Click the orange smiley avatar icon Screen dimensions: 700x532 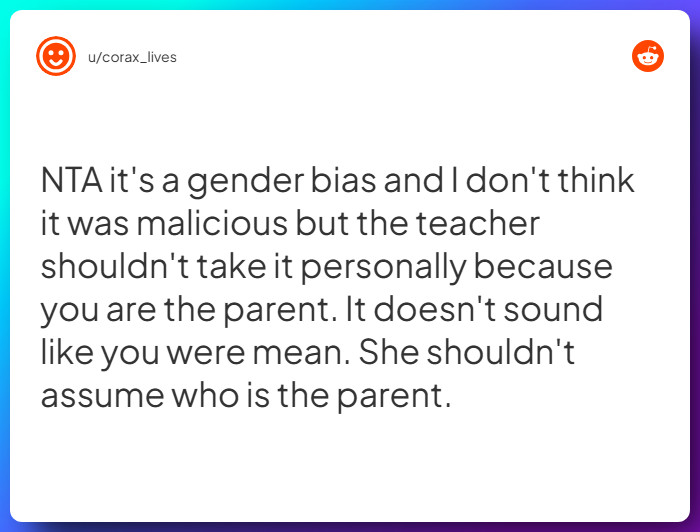(x=56, y=56)
